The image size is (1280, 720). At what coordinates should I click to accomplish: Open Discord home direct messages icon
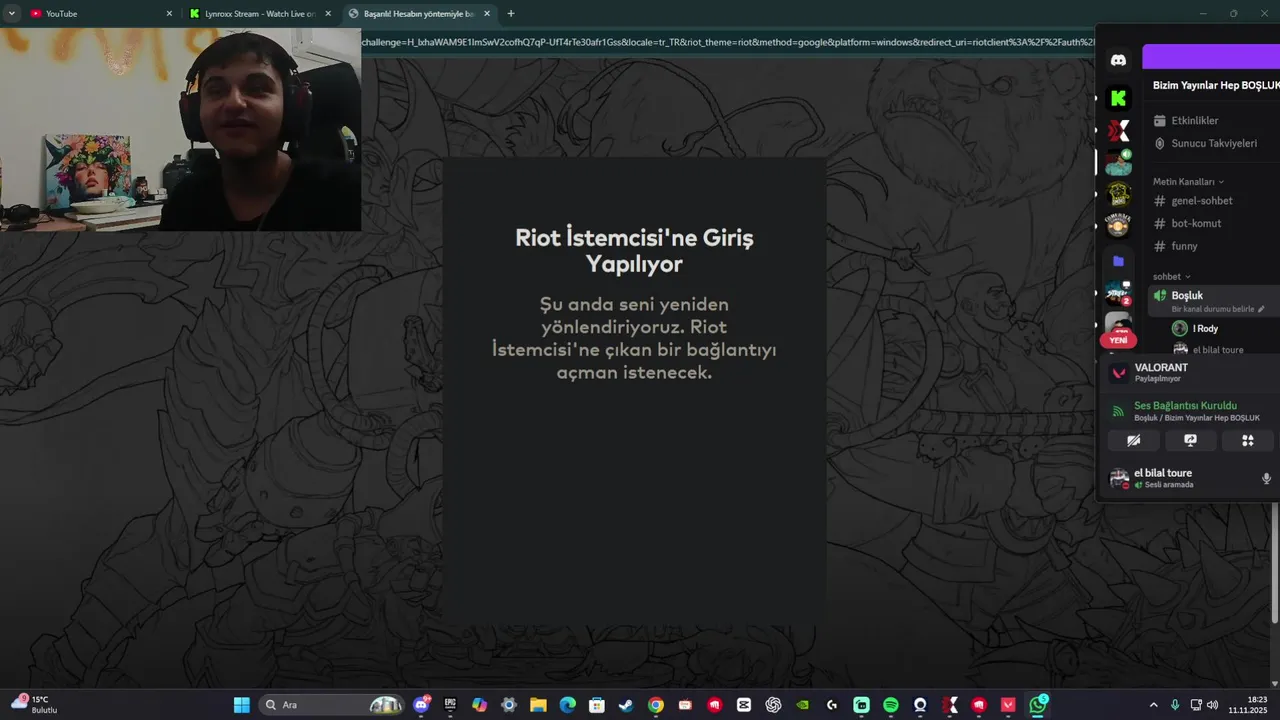point(1118,60)
